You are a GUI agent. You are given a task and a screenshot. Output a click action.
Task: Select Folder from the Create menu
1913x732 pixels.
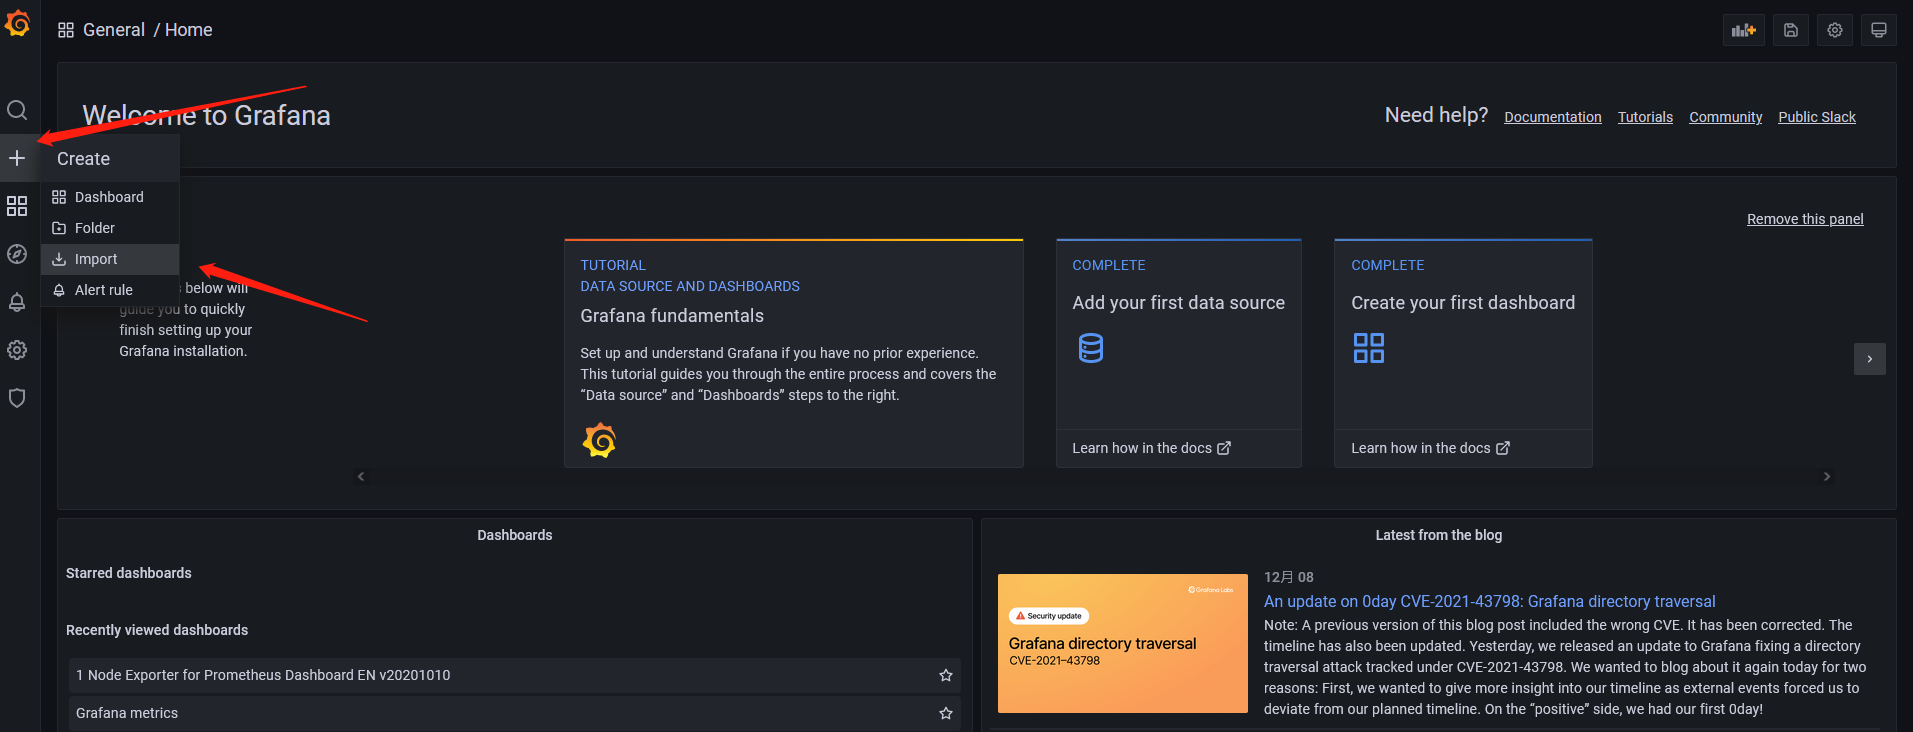click(110, 228)
